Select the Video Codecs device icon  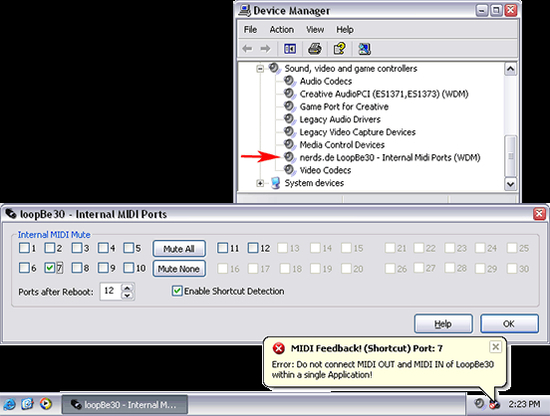pos(289,170)
